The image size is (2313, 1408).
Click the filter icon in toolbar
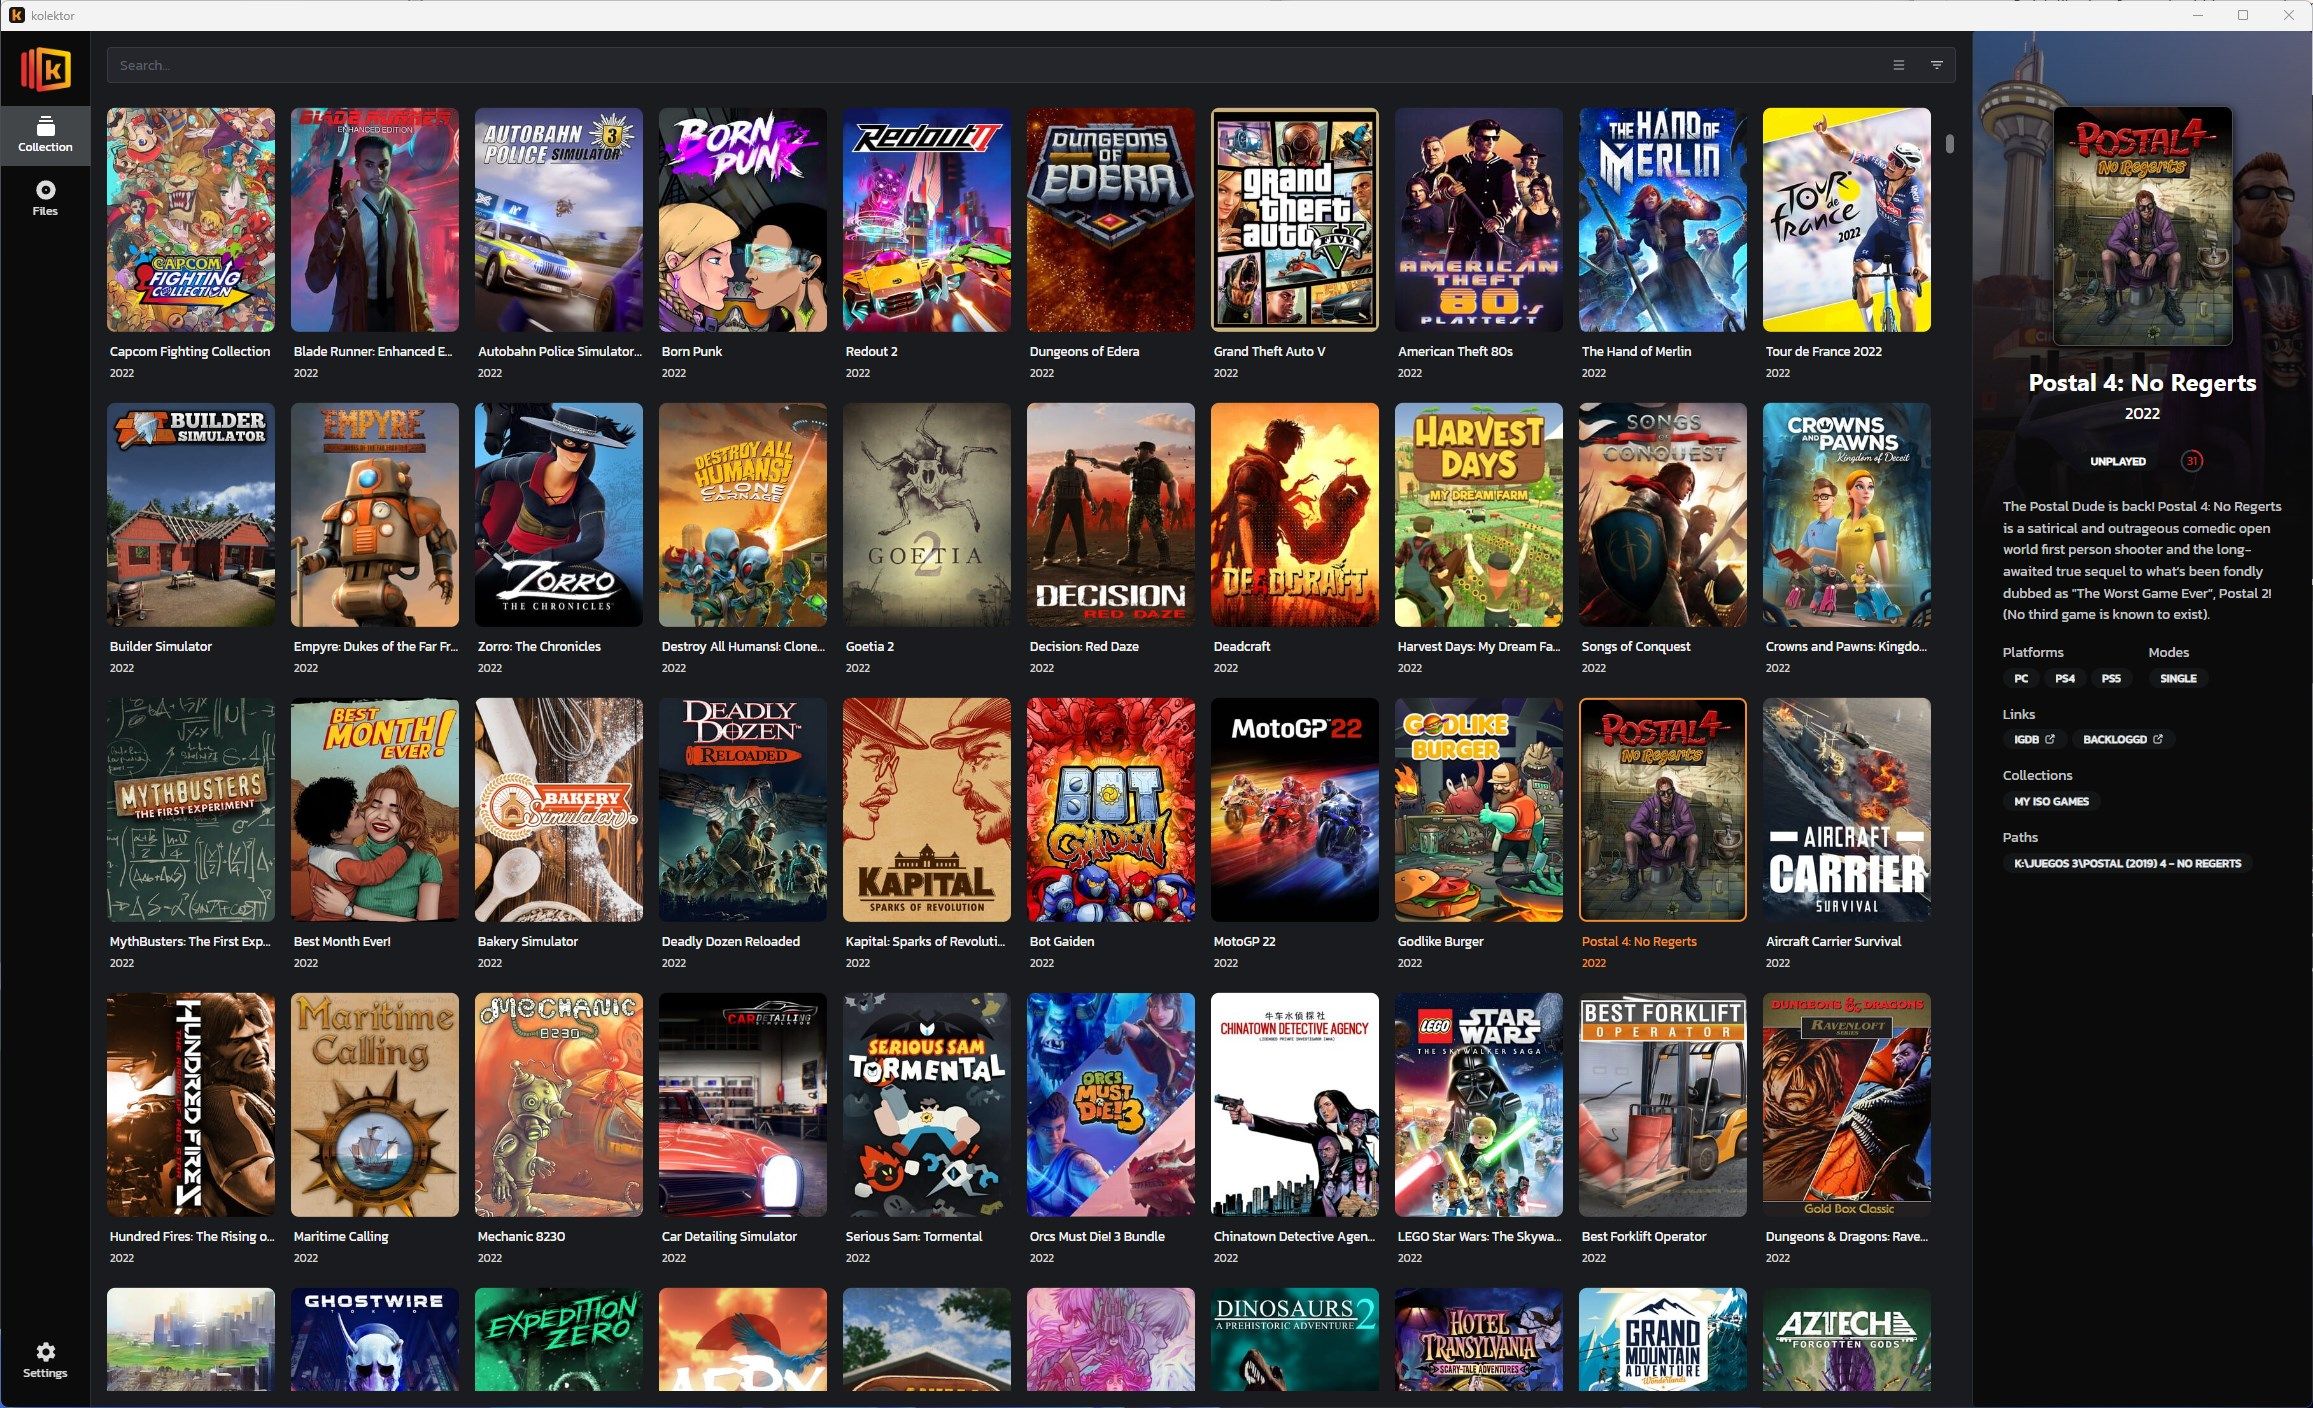click(x=1936, y=64)
